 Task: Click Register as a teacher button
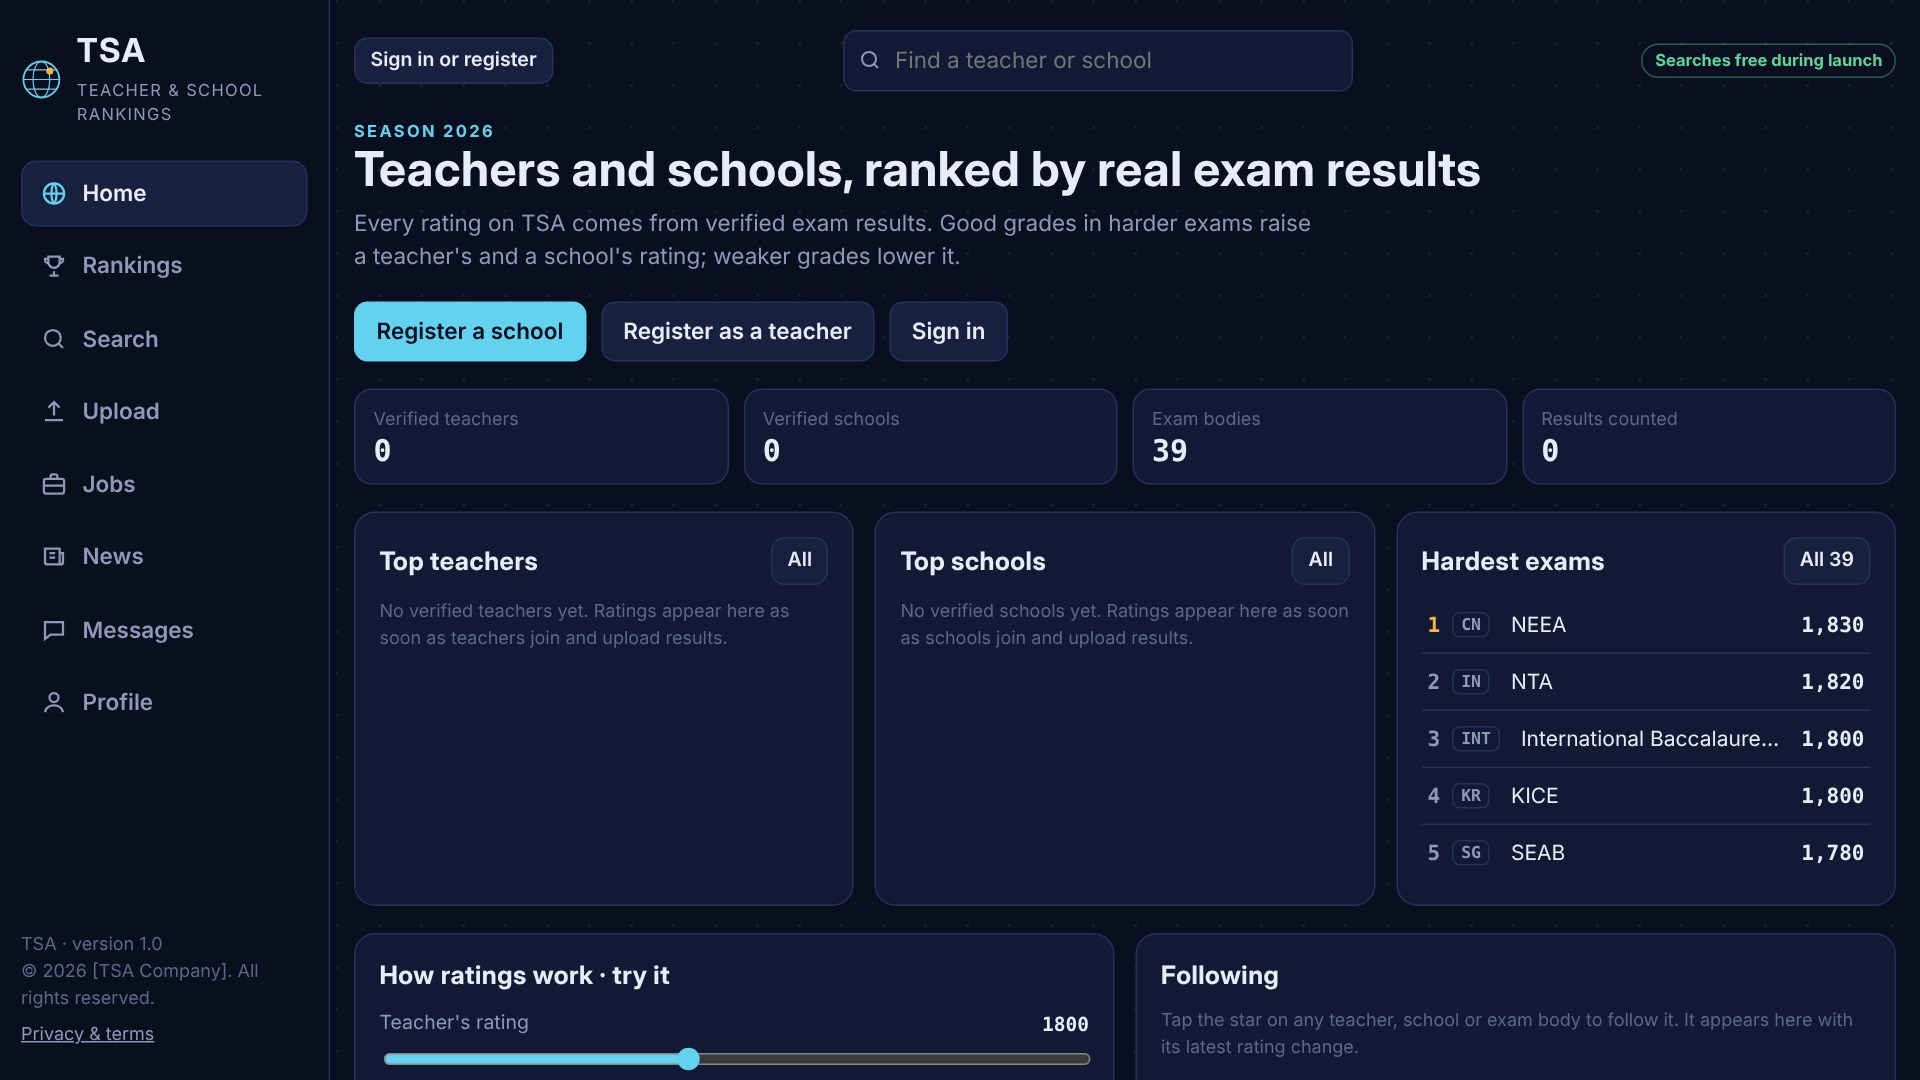(x=737, y=331)
